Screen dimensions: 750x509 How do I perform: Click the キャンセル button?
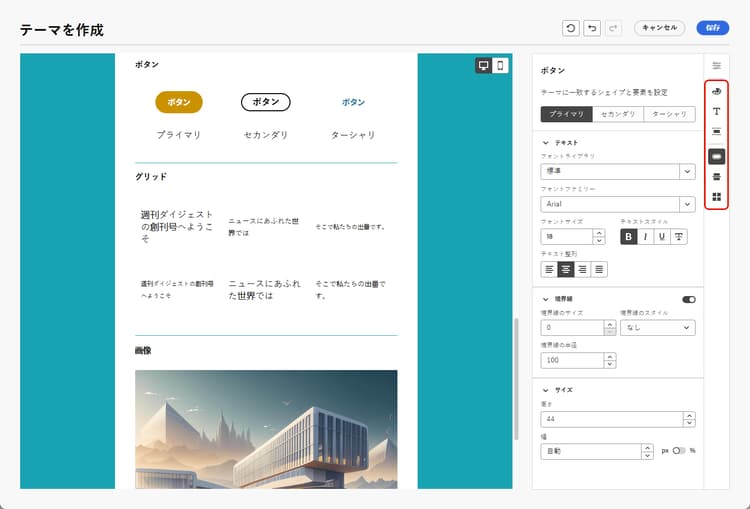point(659,28)
